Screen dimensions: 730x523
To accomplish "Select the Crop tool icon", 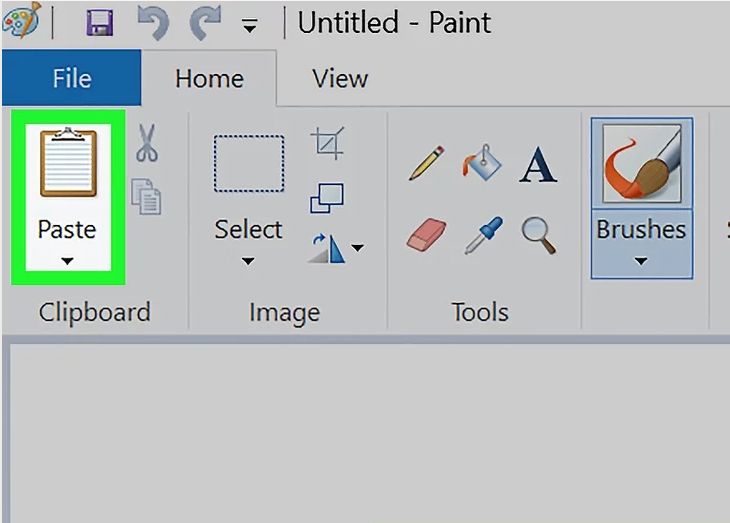I will [328, 143].
